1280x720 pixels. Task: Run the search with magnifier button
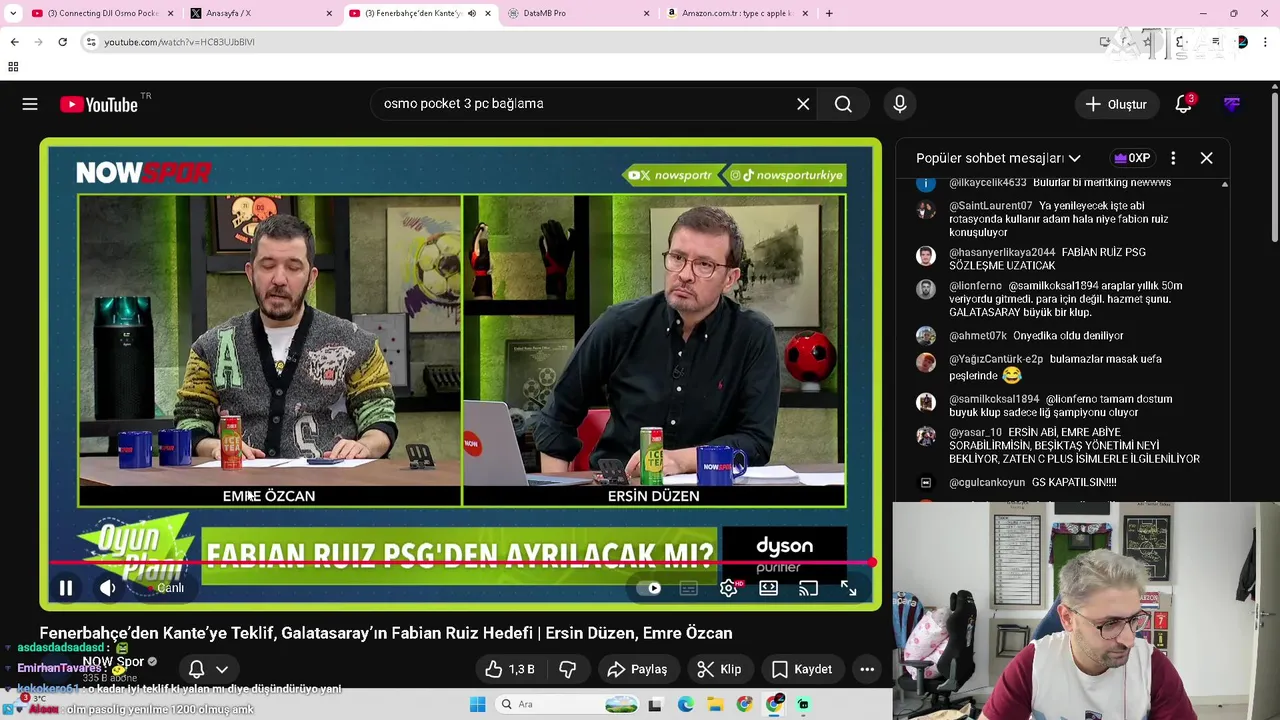click(843, 104)
